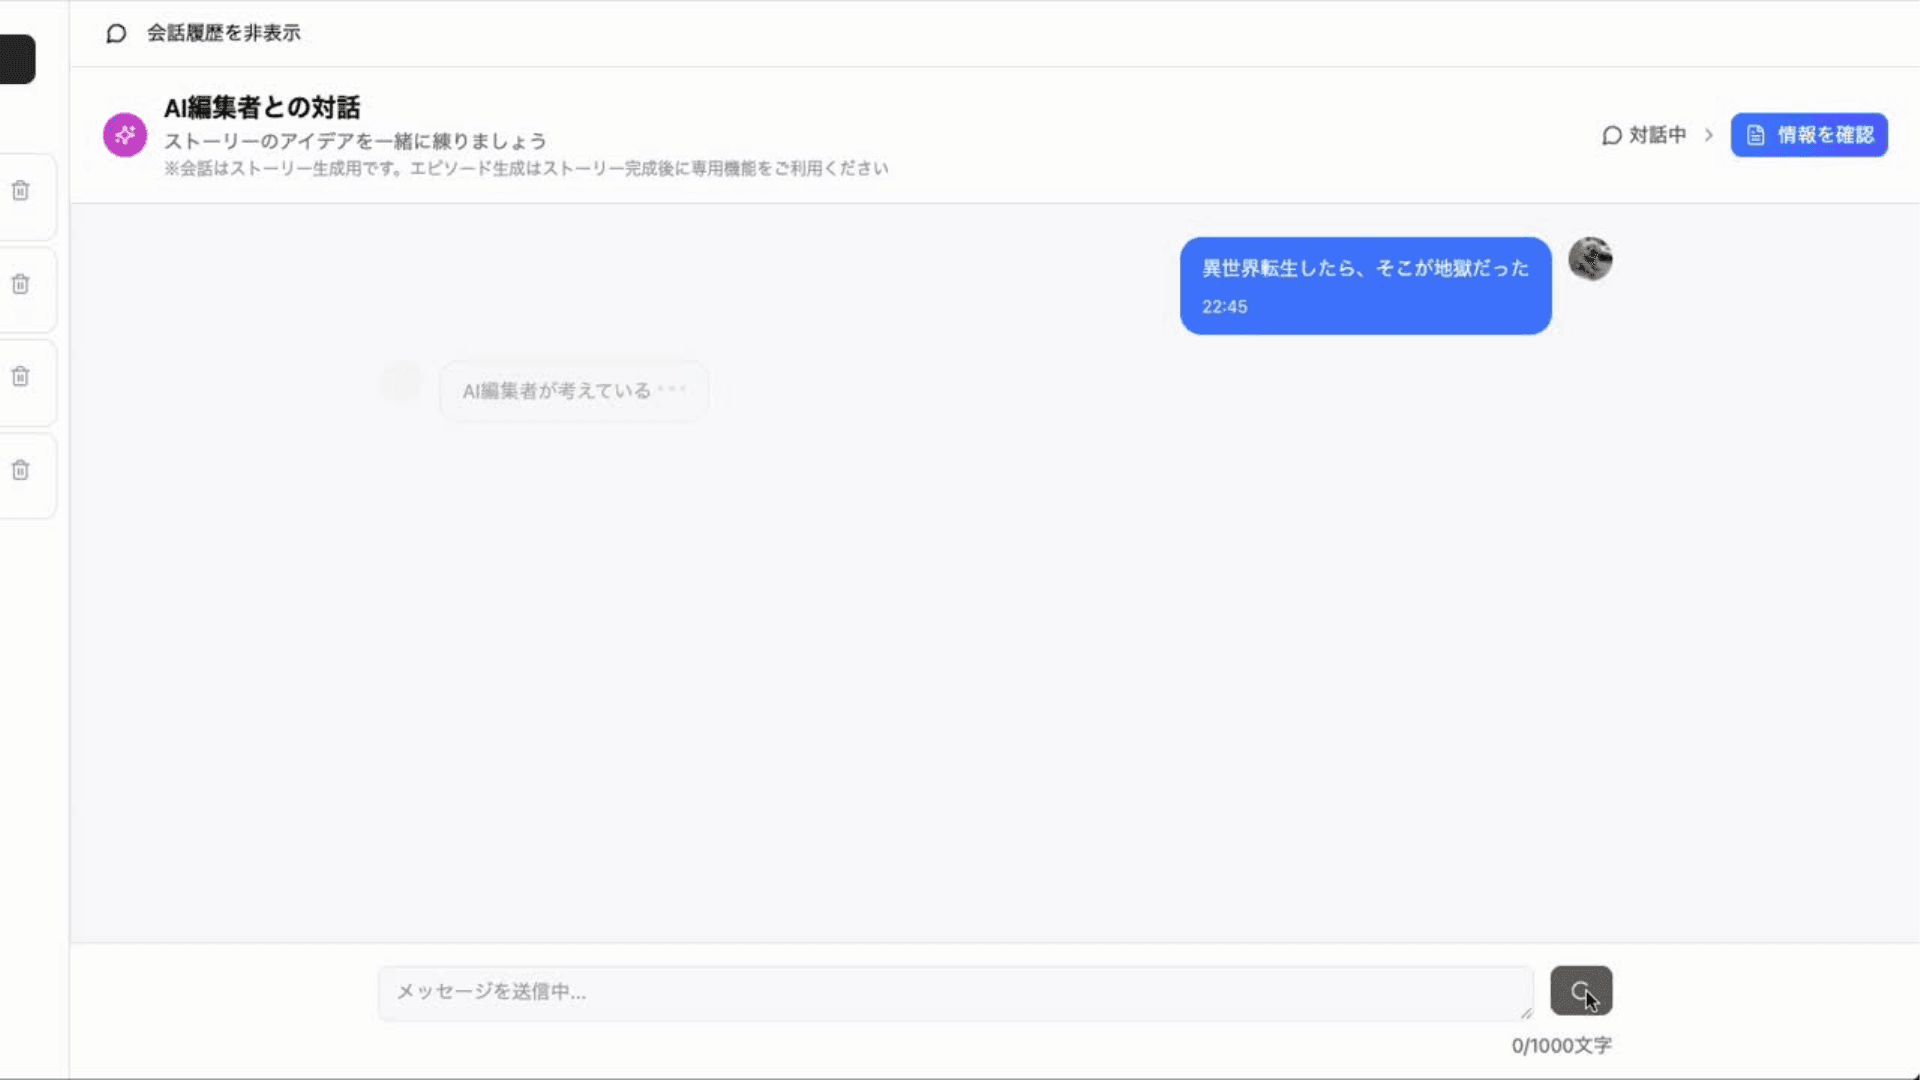The height and width of the screenshot is (1080, 1920).
Task: Click inside the message input field
Action: point(955,992)
